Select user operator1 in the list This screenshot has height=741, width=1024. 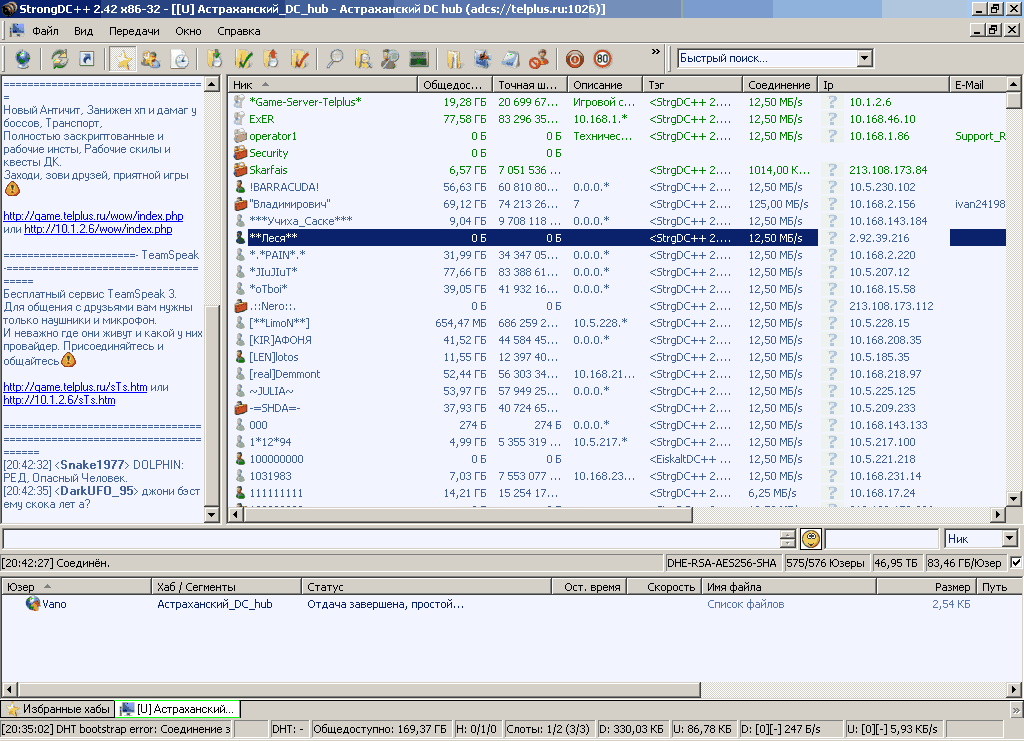click(x=616, y=136)
